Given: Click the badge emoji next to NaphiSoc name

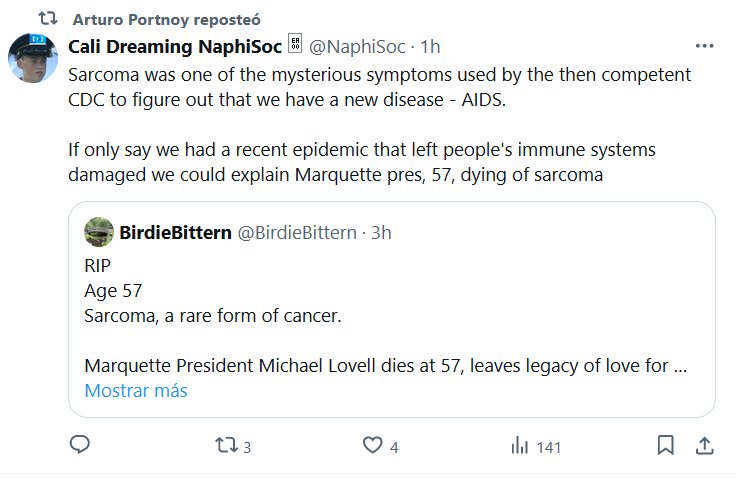Looking at the screenshot, I should coord(295,45).
